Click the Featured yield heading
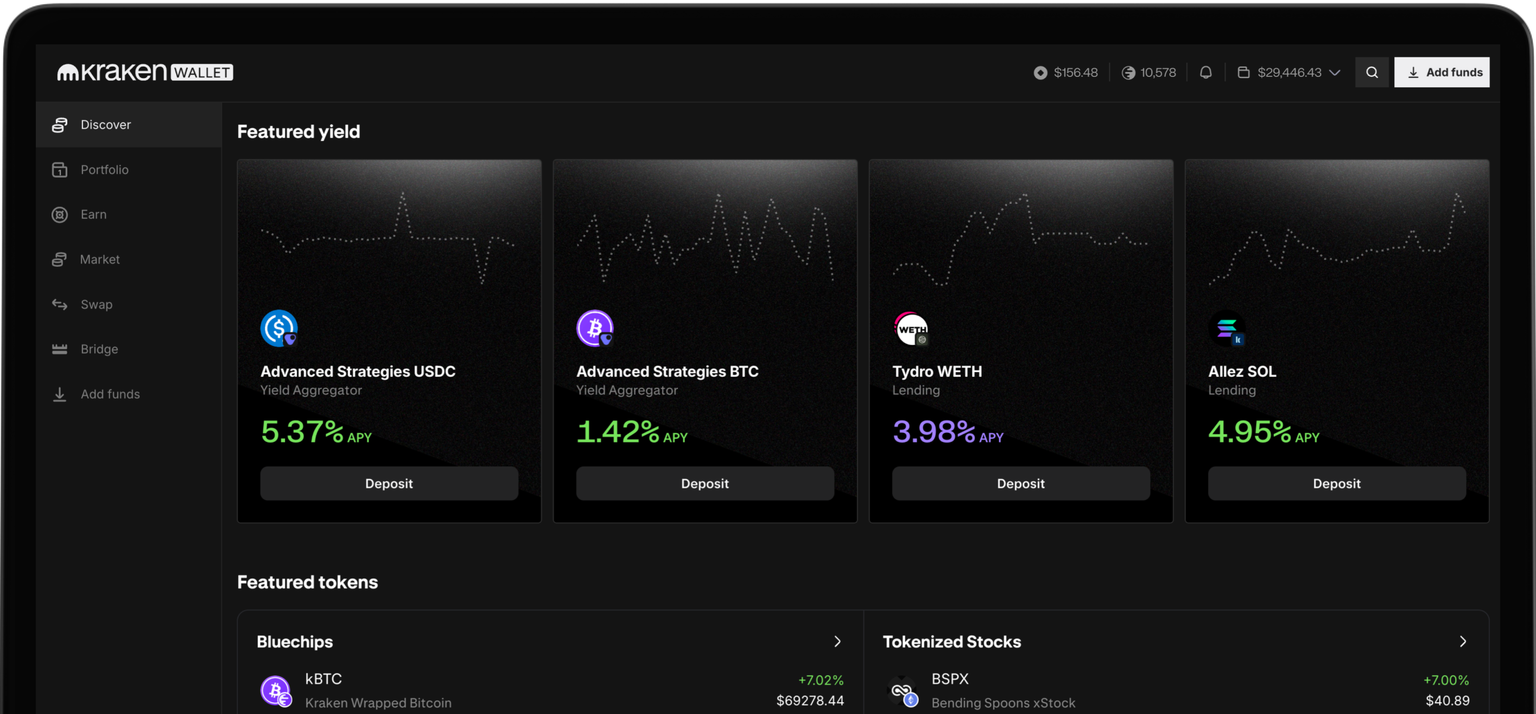 pyautogui.click(x=299, y=132)
